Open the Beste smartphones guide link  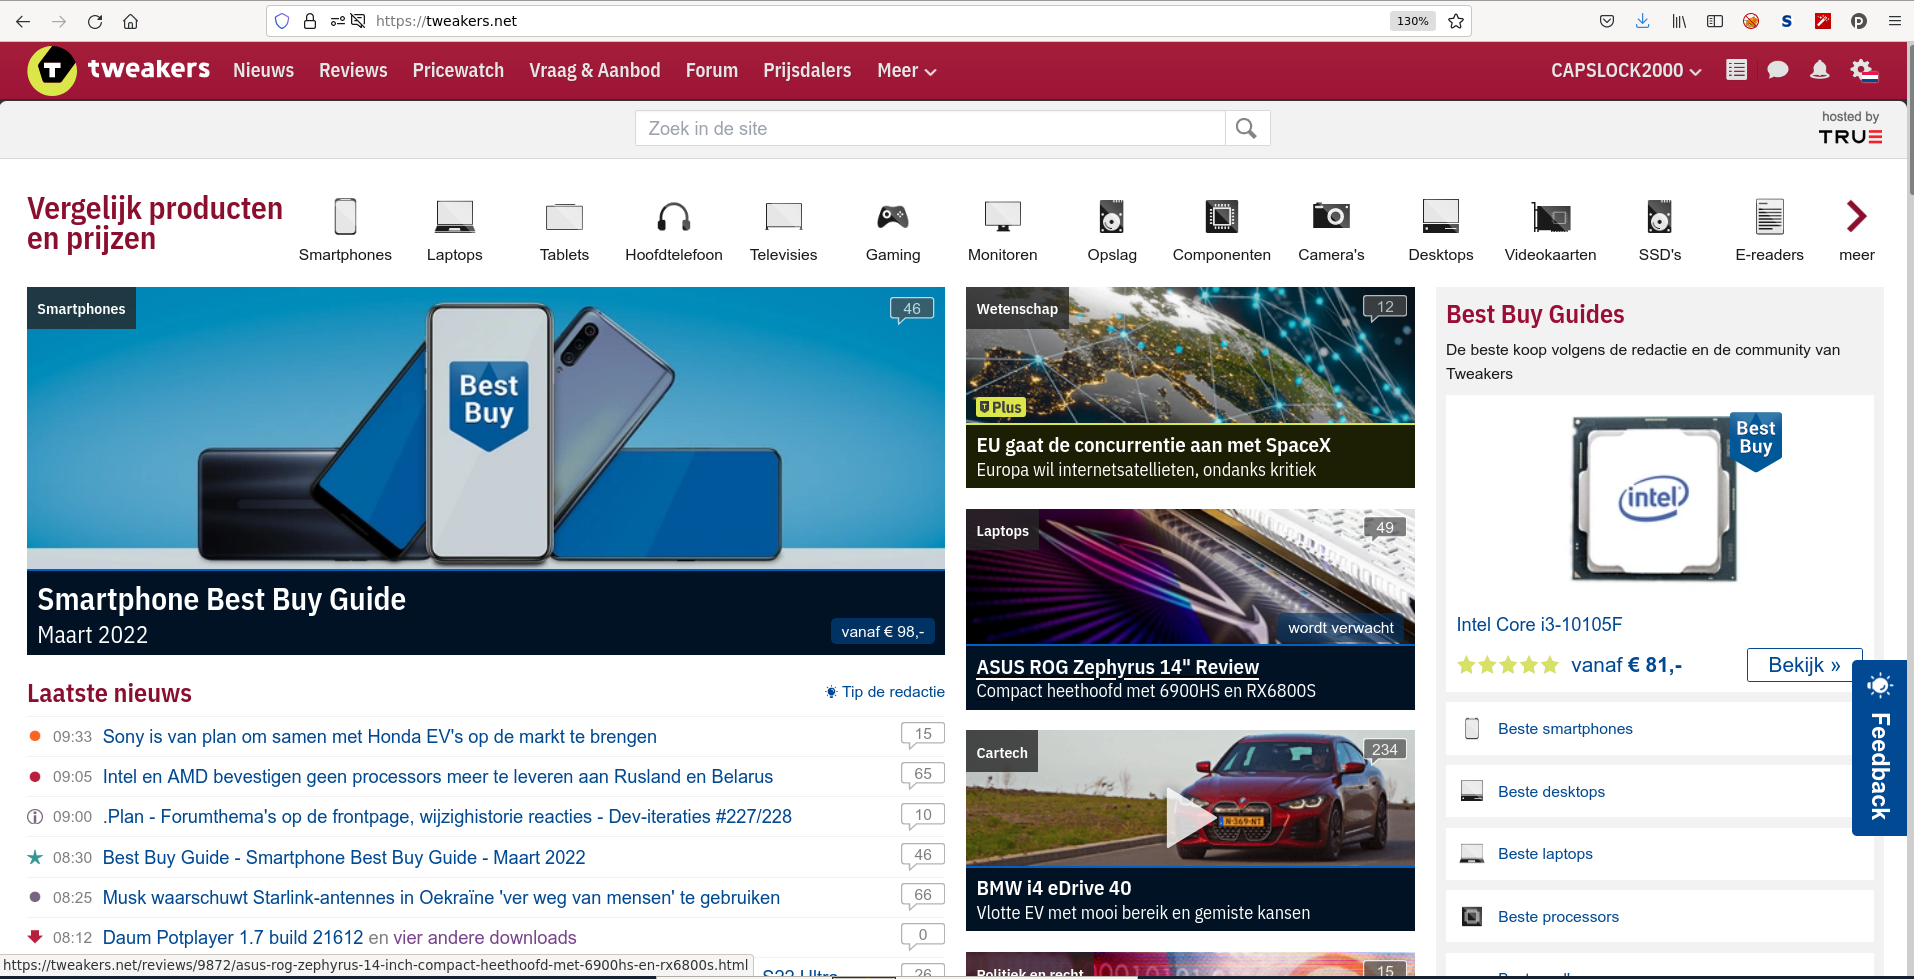pos(1565,729)
